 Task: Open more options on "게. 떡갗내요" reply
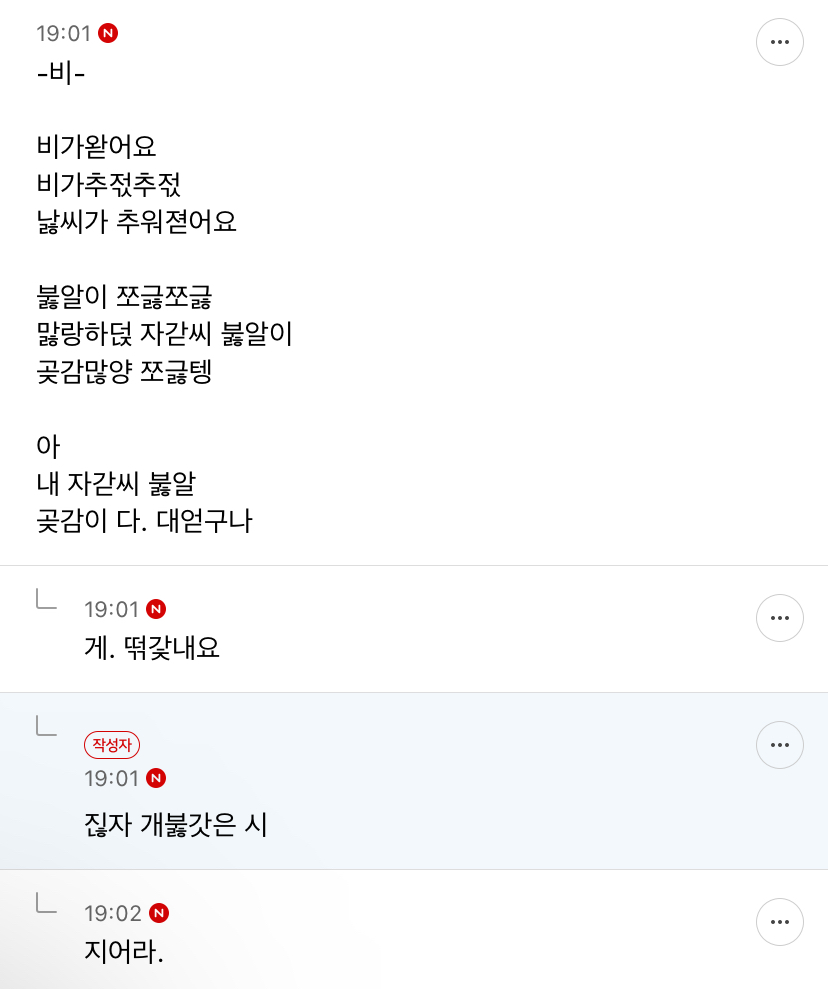tap(779, 618)
